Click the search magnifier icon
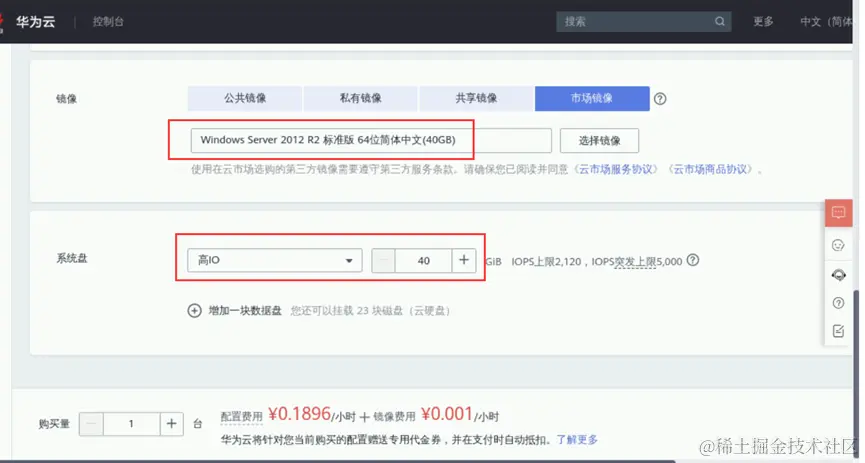 coord(720,22)
